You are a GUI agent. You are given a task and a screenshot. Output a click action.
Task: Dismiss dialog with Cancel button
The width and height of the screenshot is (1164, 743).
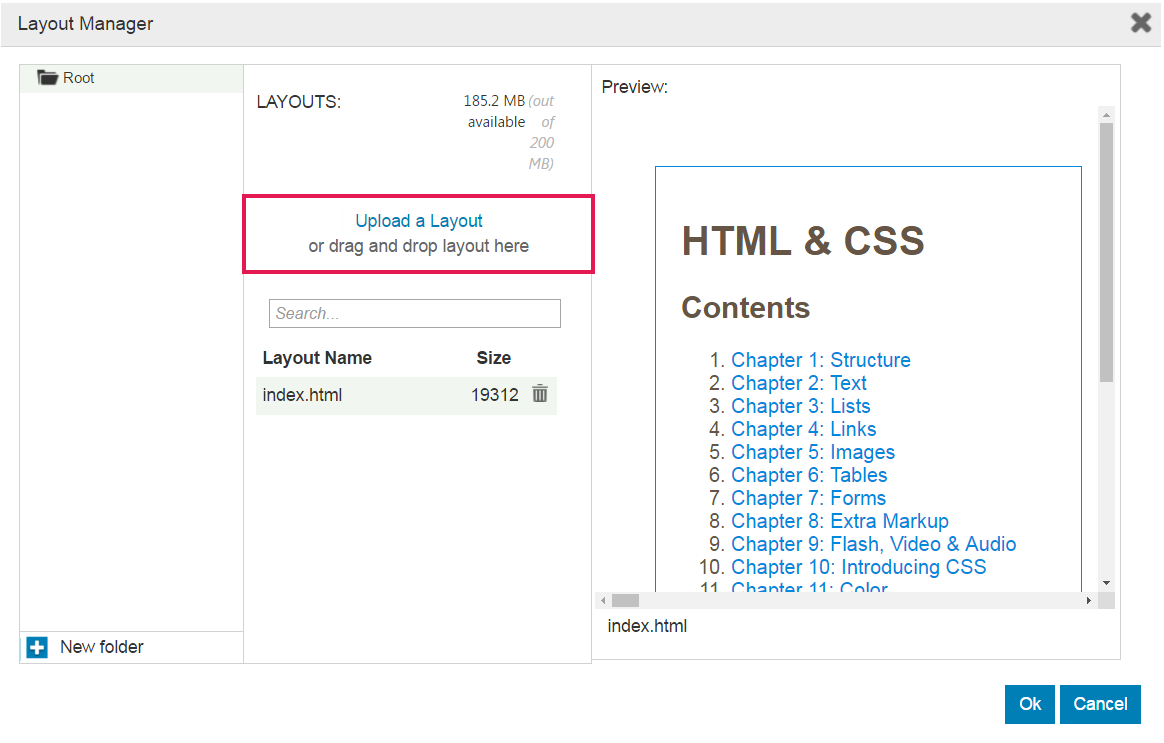pyautogui.click(x=1100, y=704)
